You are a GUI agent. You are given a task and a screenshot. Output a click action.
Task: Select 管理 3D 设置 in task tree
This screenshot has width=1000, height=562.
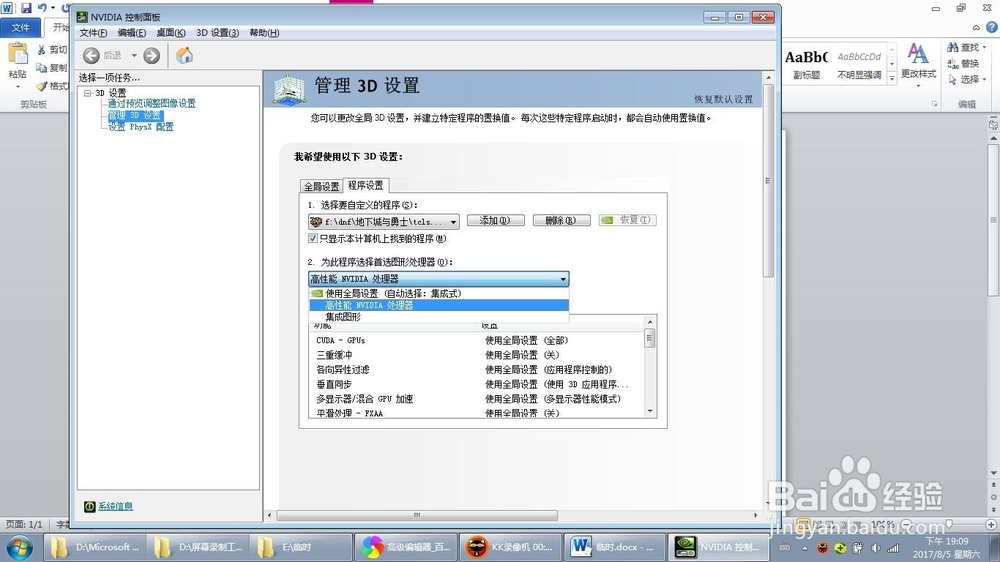tap(135, 115)
